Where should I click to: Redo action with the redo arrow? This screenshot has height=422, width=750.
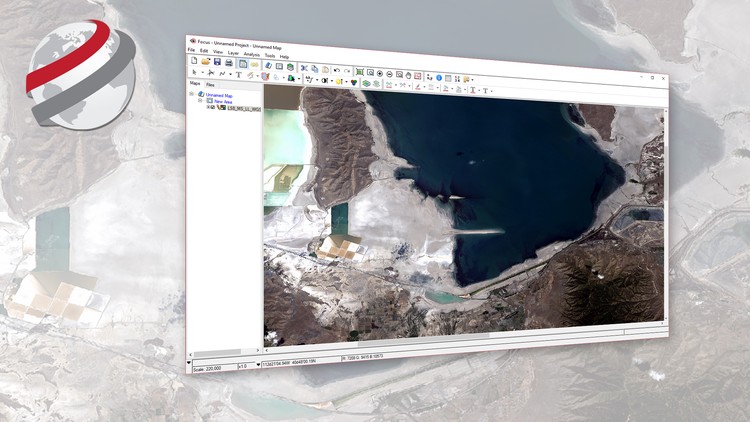point(347,71)
